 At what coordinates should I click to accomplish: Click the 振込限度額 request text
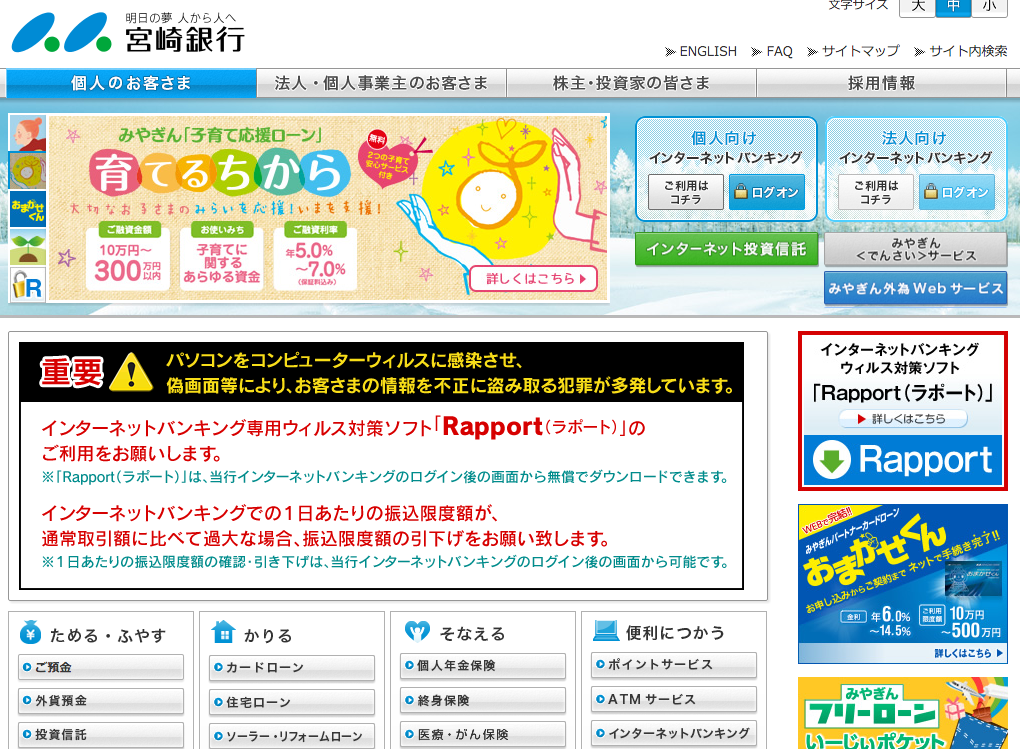325,526
